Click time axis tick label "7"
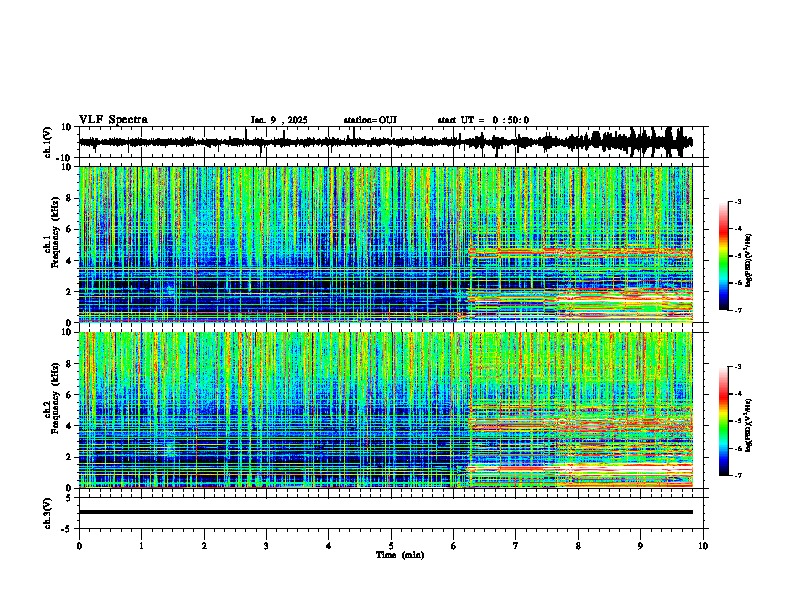Image resolution: width=792 pixels, height=612 pixels. pyautogui.click(x=516, y=546)
